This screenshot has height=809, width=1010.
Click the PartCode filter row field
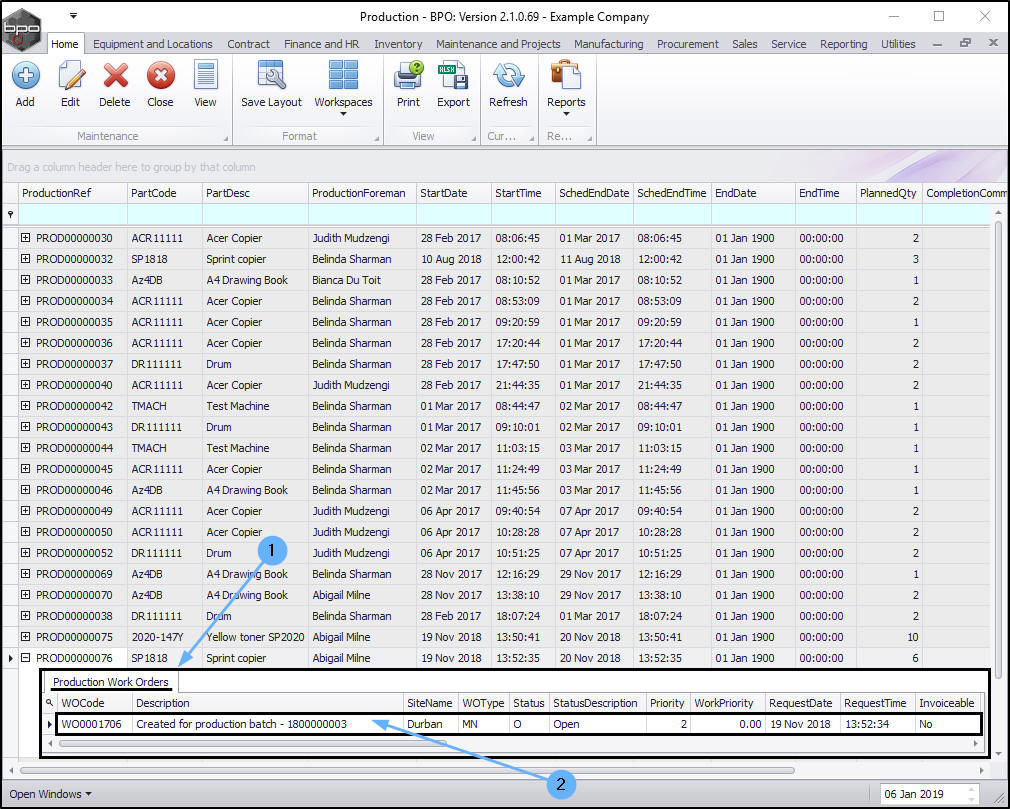164,214
